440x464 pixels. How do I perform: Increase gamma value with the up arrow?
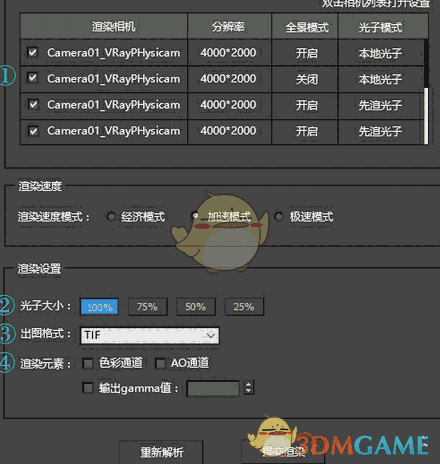(x=248, y=384)
